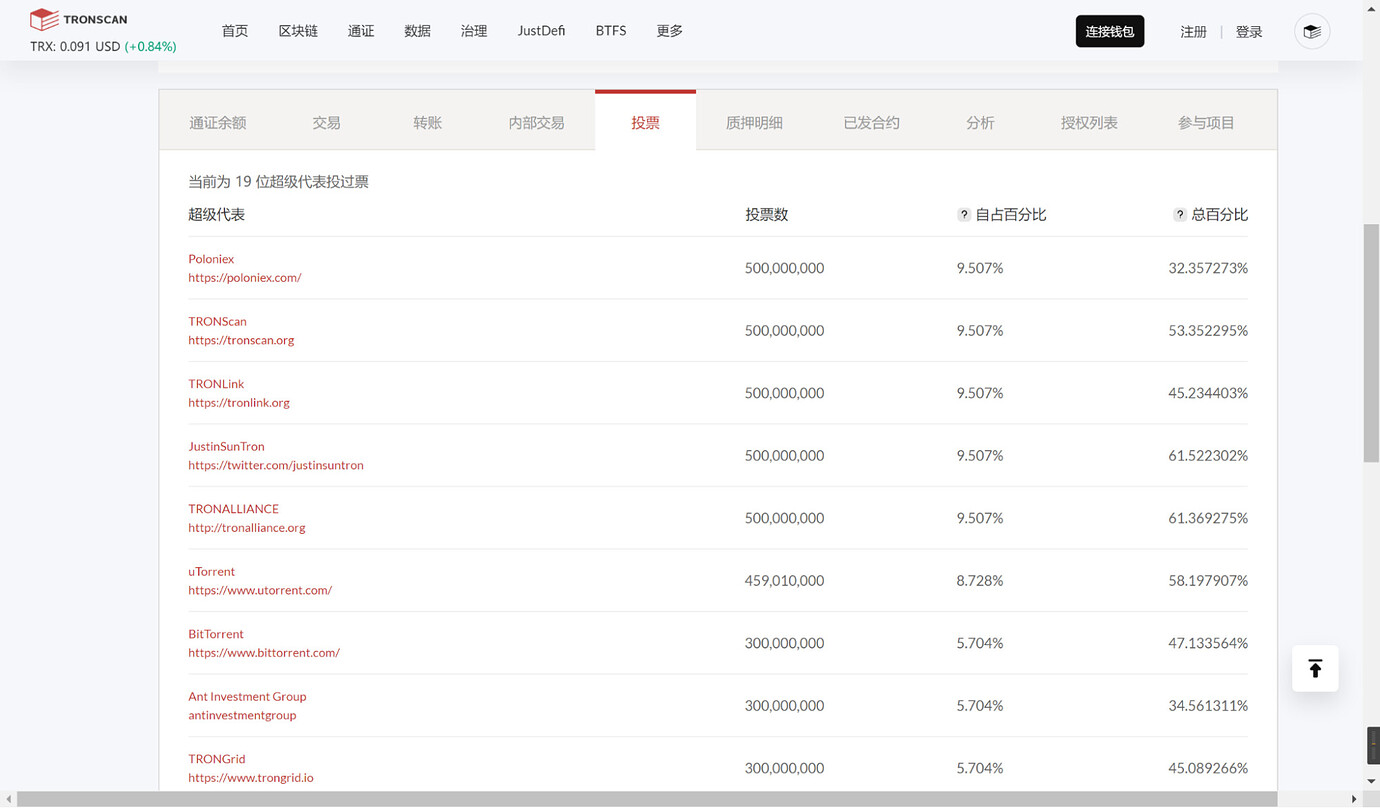The width and height of the screenshot is (1380, 808).
Task: Visit the tronlink.org link
Action: tap(239, 402)
